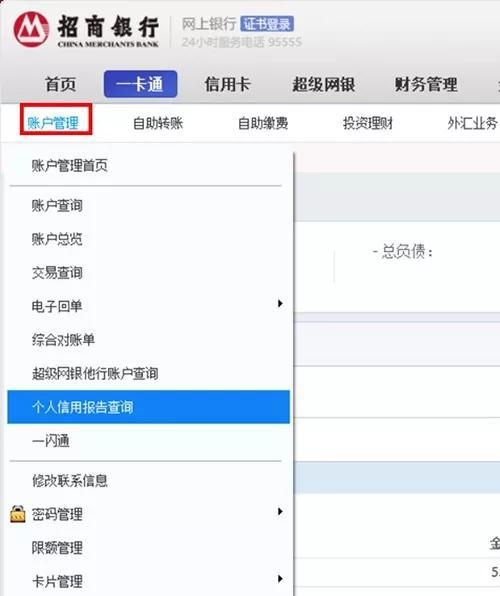The height and width of the screenshot is (596, 500).
Task: Click 个人信用报告查询 highlighted entry
Action: click(x=148, y=407)
